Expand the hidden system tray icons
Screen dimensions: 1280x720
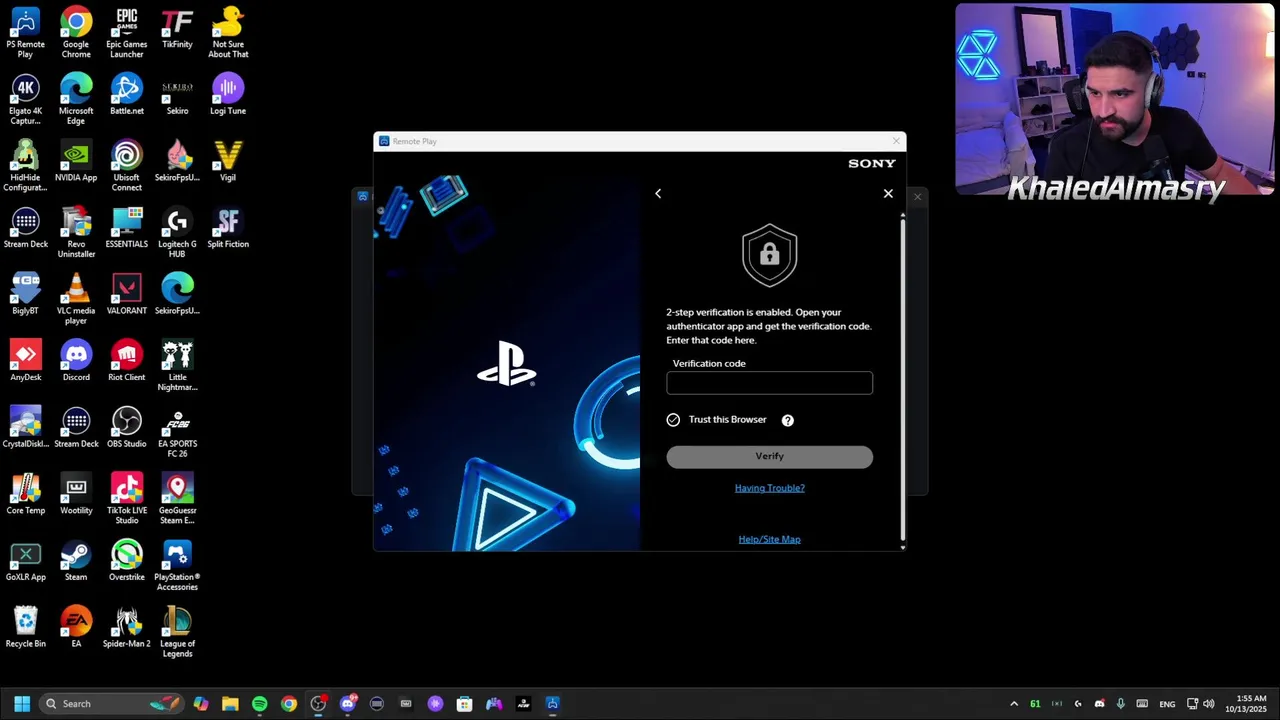click(x=1014, y=704)
